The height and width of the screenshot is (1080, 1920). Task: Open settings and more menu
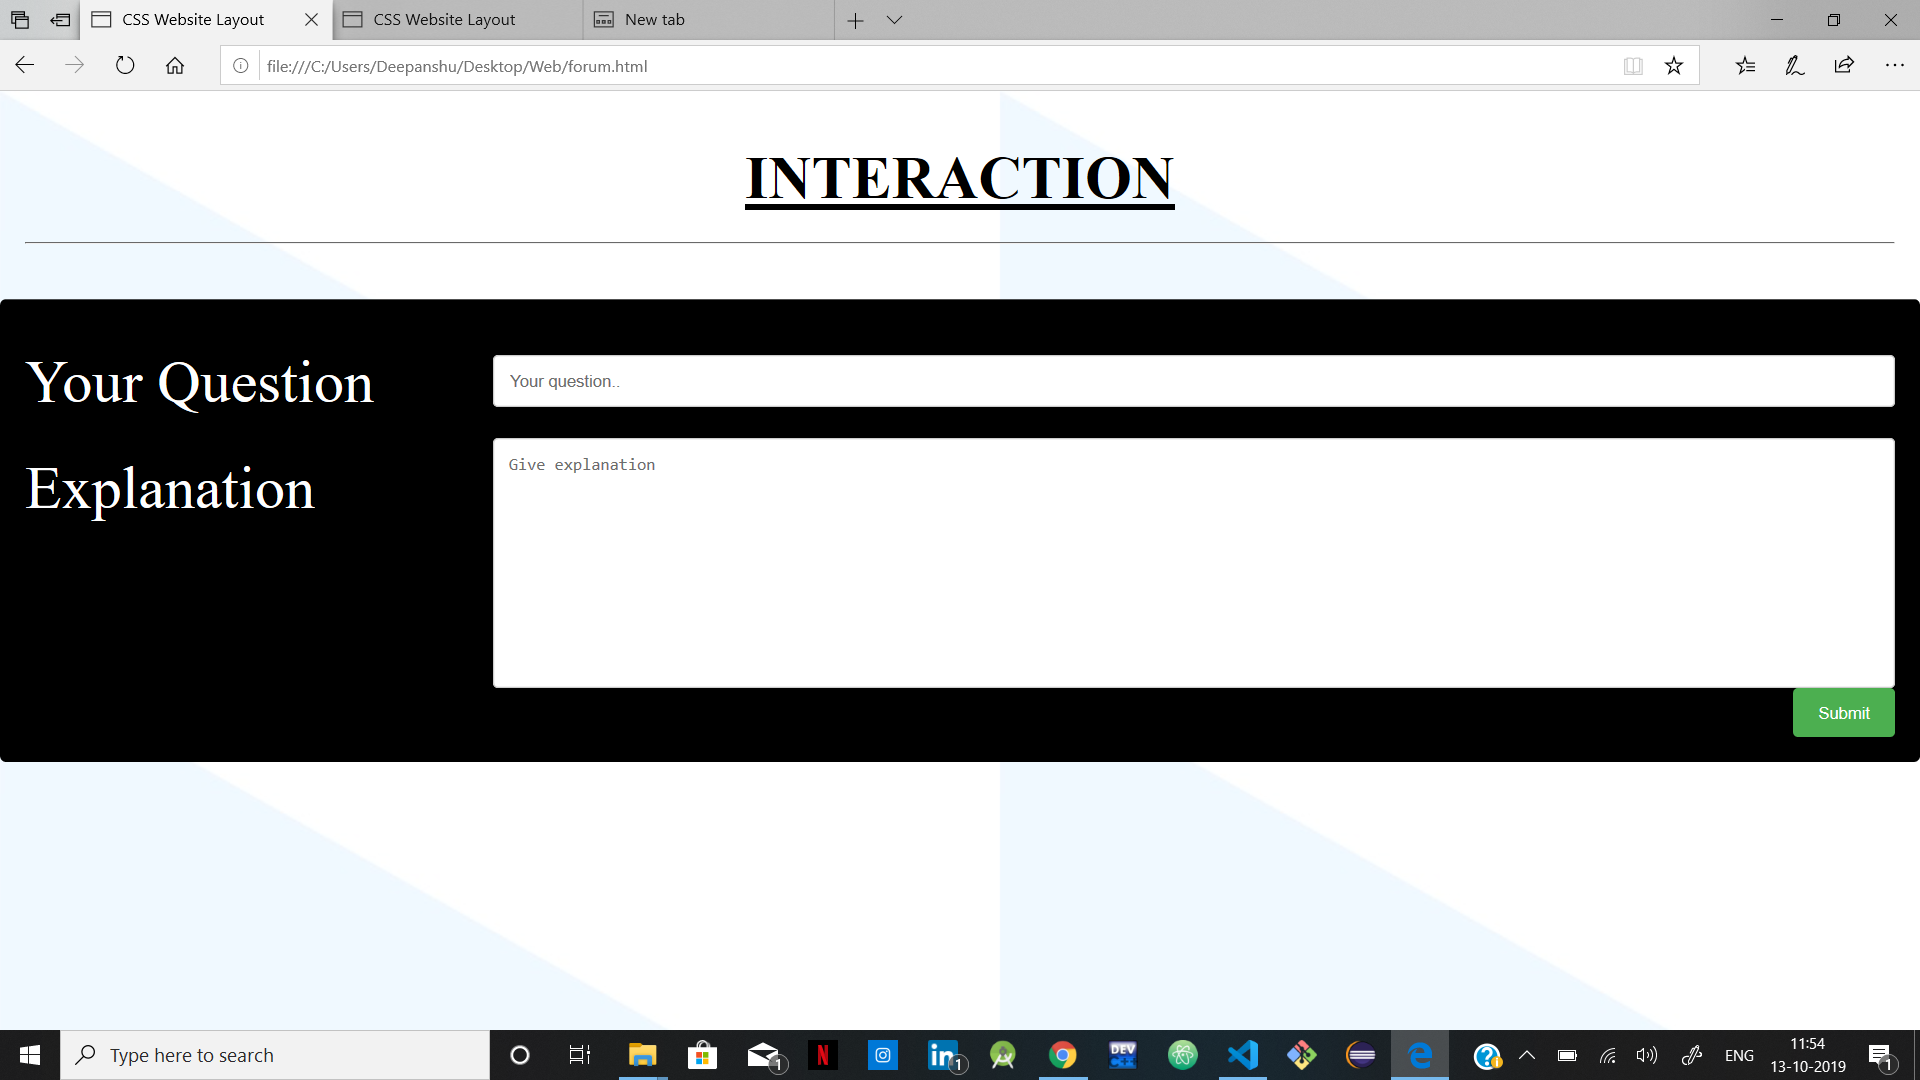pos(1894,66)
